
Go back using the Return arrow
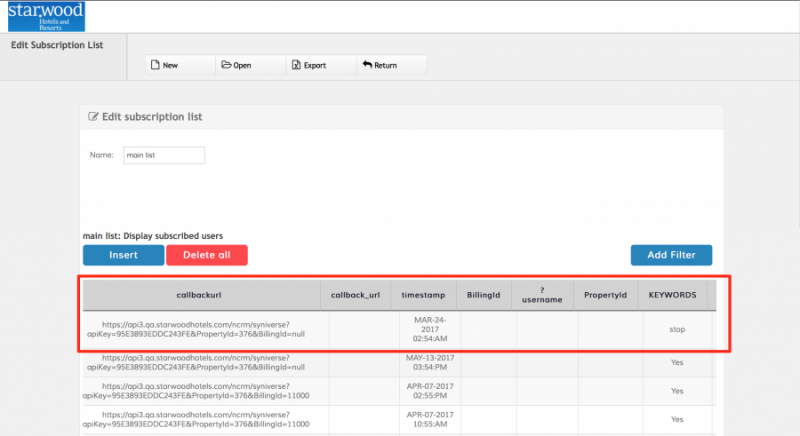click(367, 65)
